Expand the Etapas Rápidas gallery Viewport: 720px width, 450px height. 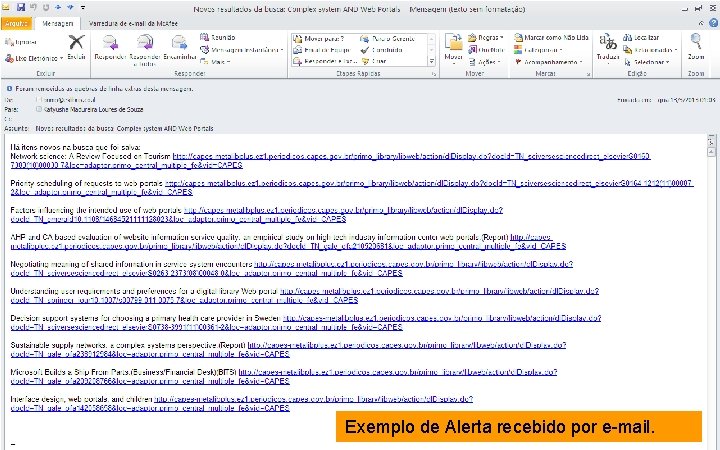[x=432, y=61]
